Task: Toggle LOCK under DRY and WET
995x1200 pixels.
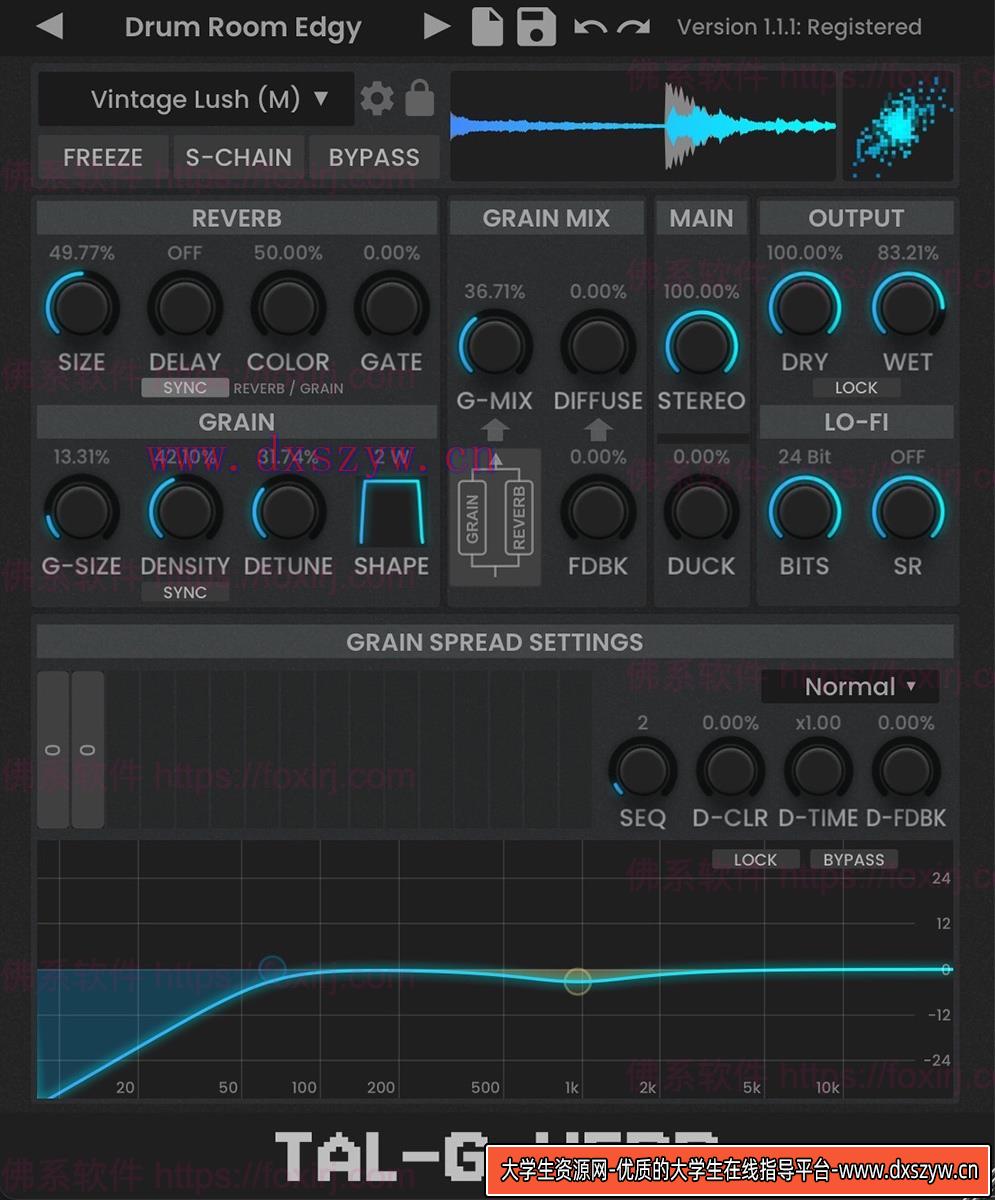Action: 856,387
